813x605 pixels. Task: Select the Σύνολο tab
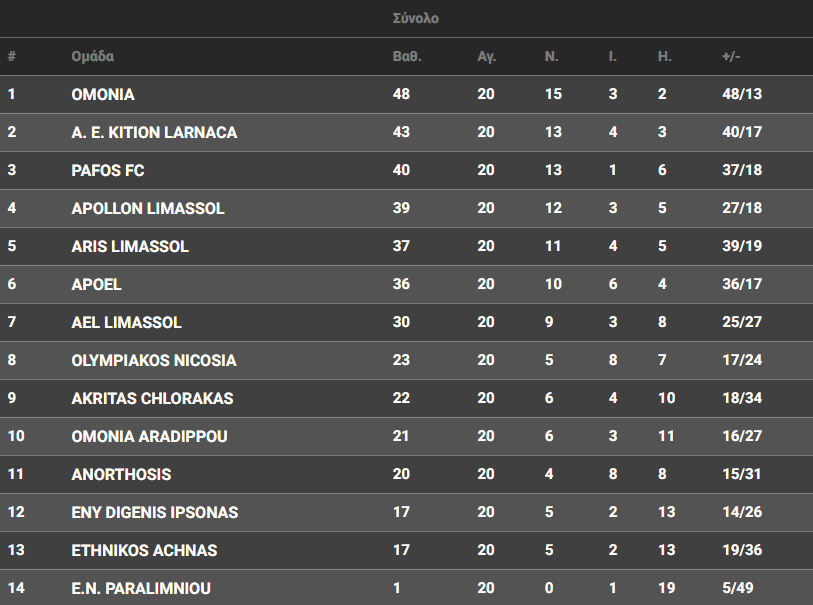tap(416, 18)
